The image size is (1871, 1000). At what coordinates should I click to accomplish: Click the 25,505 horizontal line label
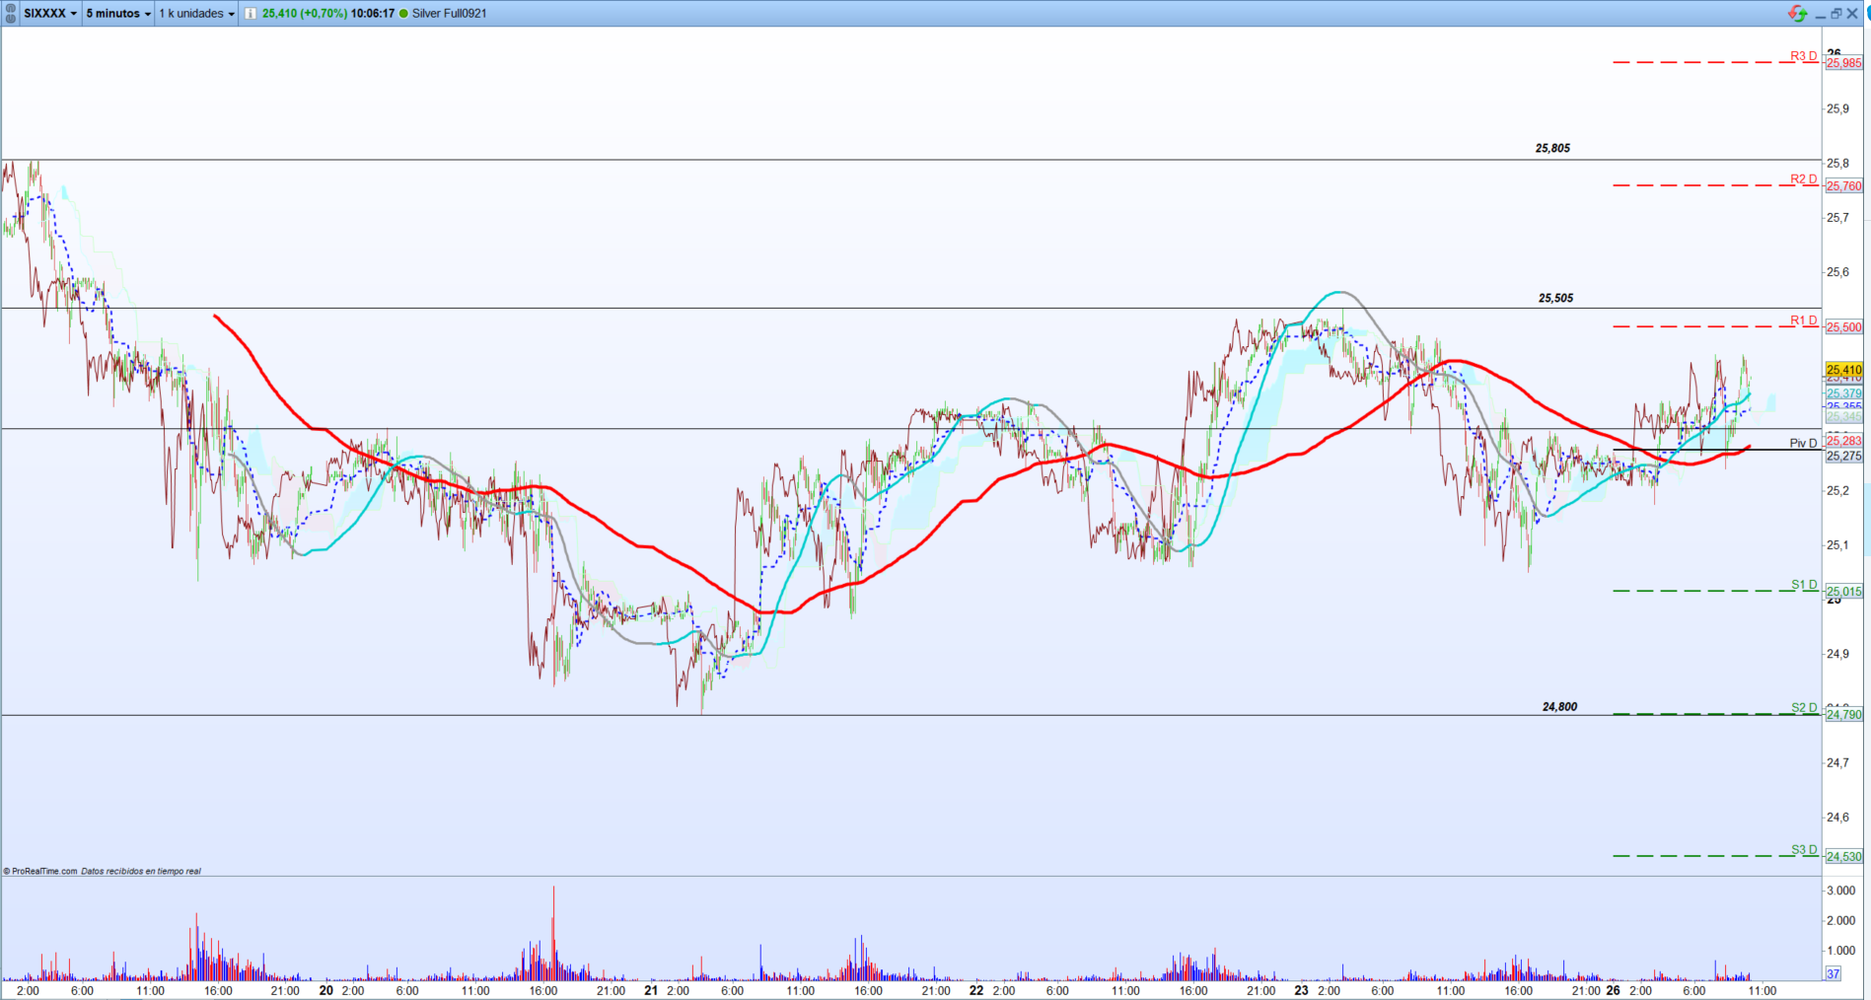click(x=1556, y=298)
